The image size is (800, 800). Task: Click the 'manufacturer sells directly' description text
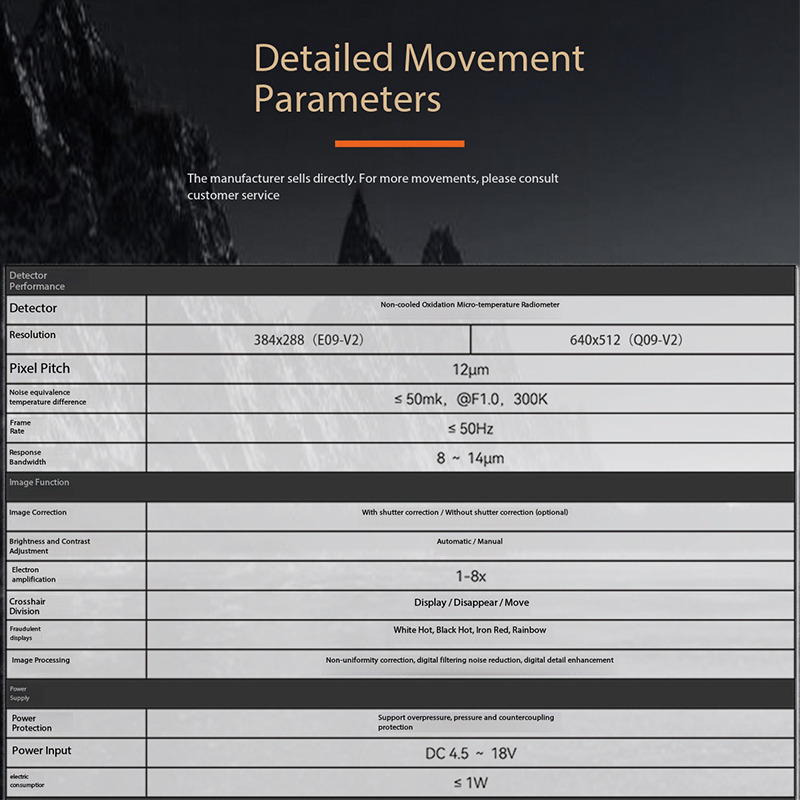tap(372, 186)
